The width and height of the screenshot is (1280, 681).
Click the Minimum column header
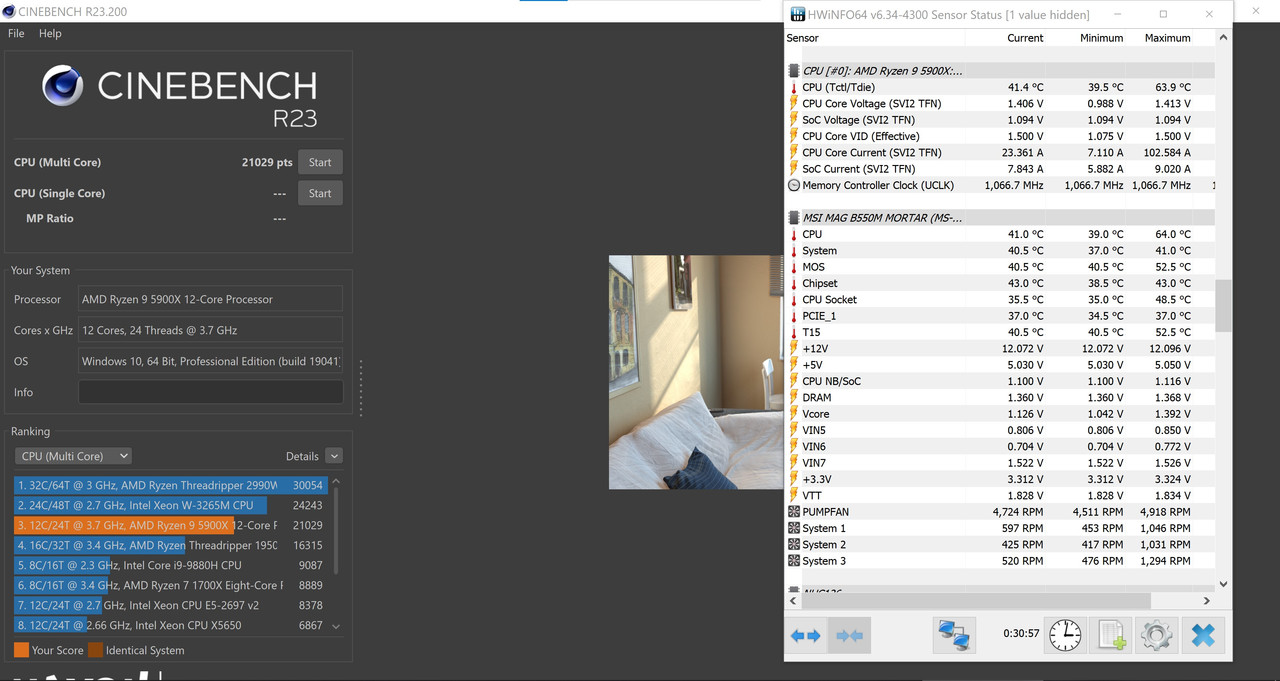tap(1101, 38)
